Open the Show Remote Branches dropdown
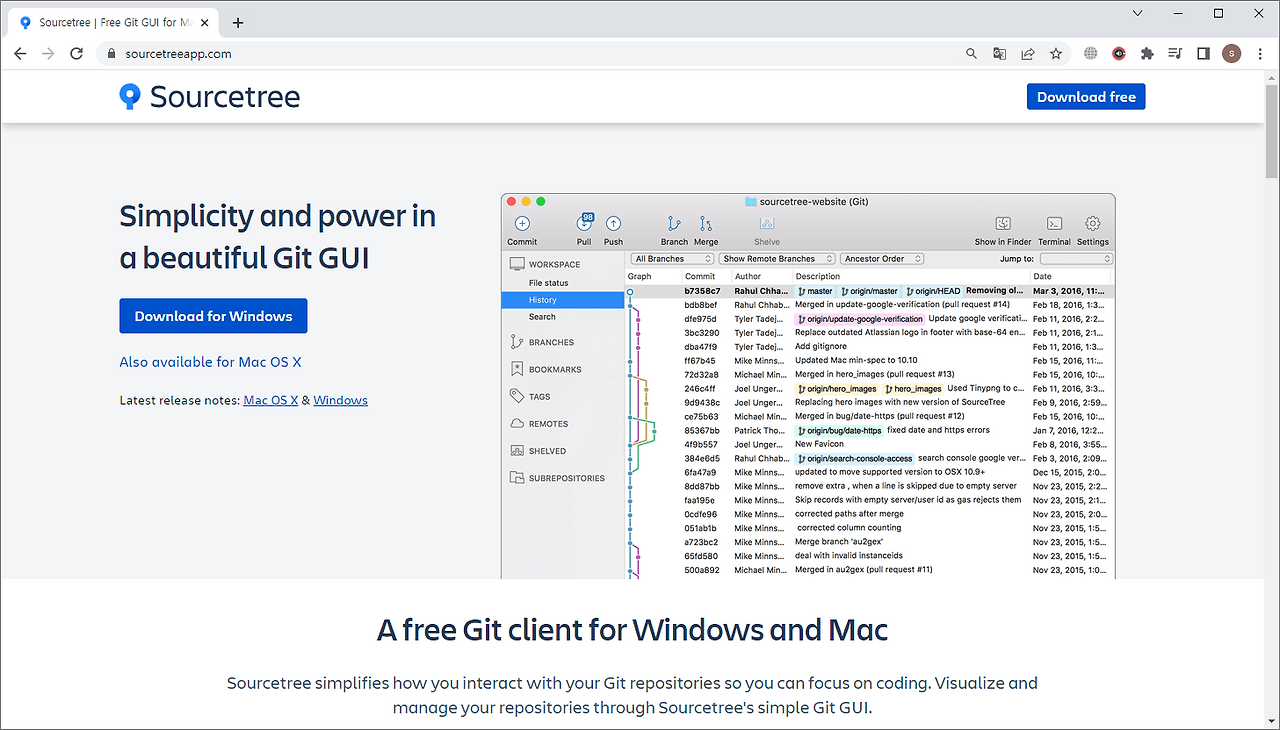Viewport: 1280px width, 730px height. coord(777,258)
